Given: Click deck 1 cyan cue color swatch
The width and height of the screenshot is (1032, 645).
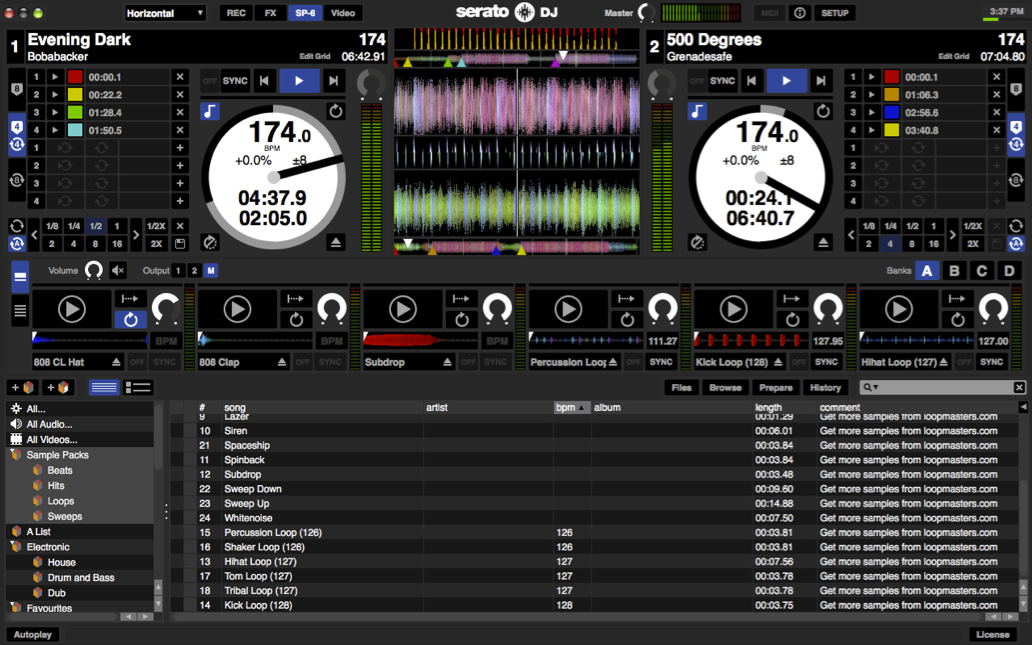Looking at the screenshot, I should click(x=75, y=130).
